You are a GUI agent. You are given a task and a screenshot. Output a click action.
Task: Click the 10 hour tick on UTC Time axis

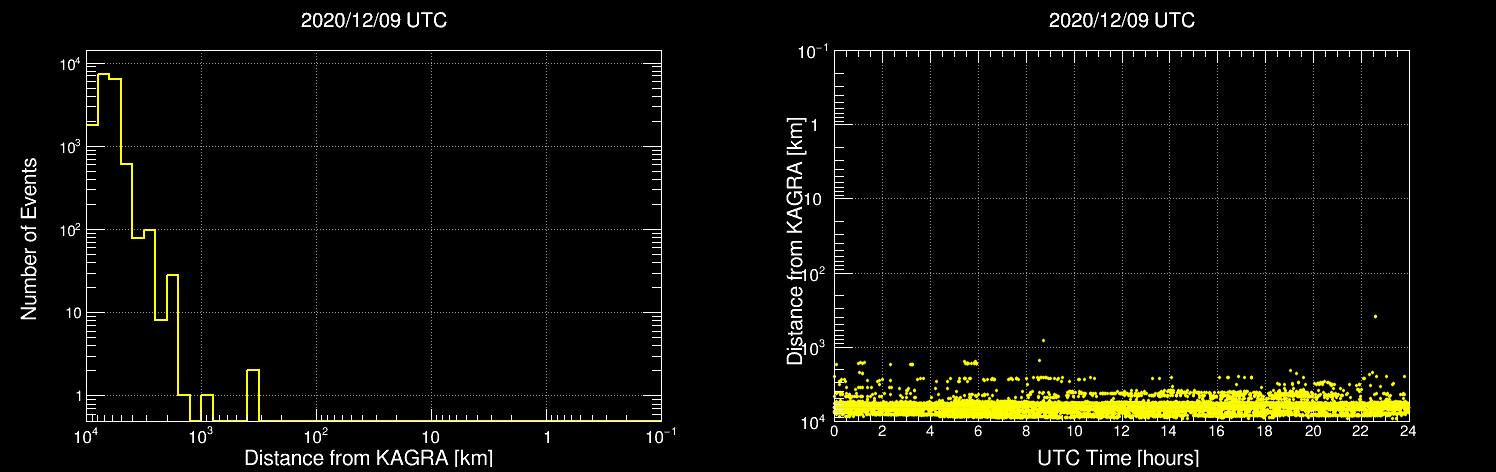point(1074,433)
